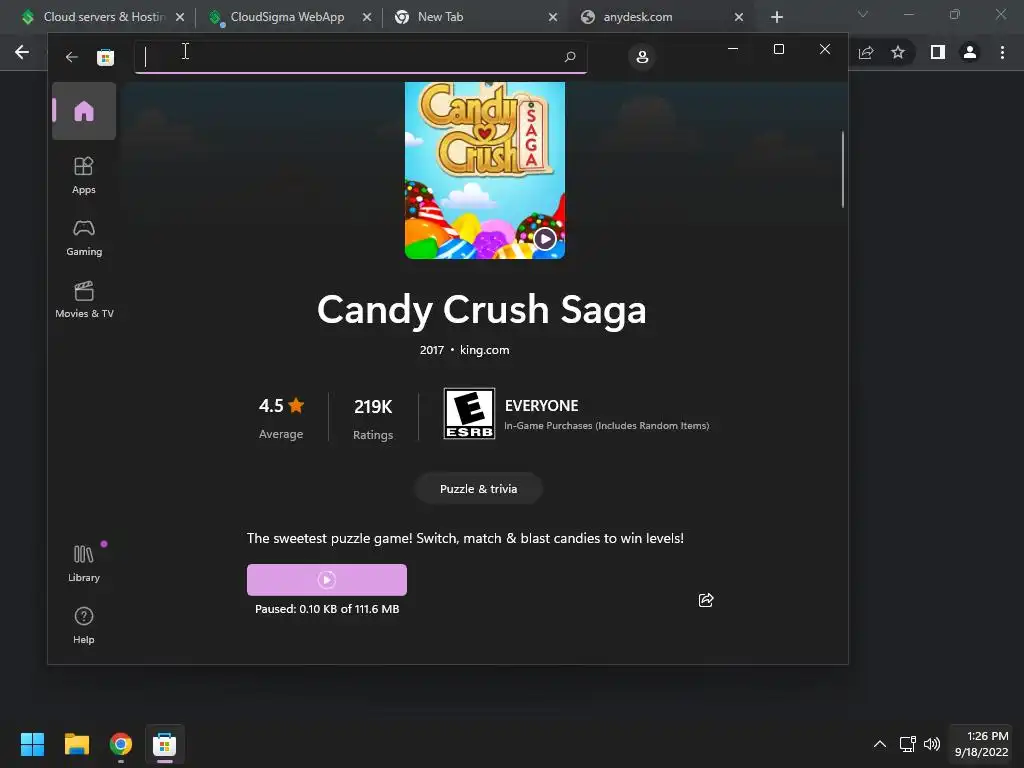This screenshot has width=1024, height=768.
Task: Open the volume control in tray
Action: pos(932,744)
